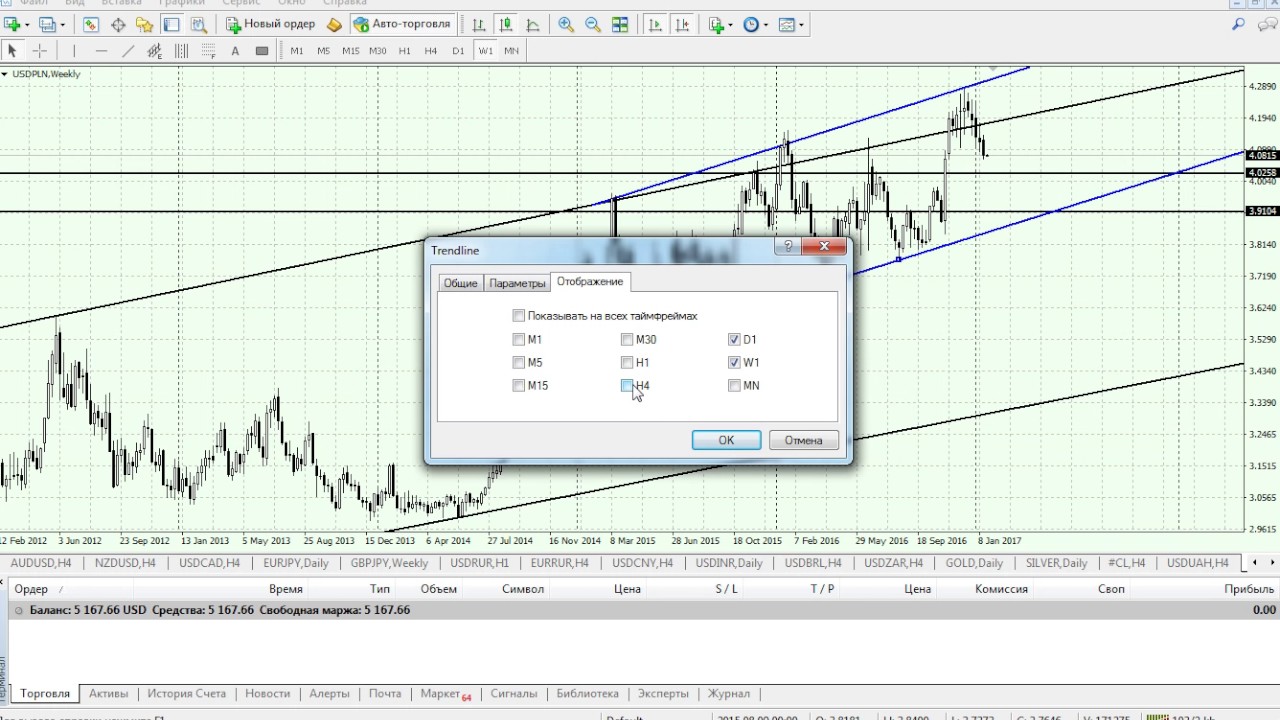This screenshot has width=1280, height=720.
Task: Open Trendline dialog help question button
Action: click(788, 246)
